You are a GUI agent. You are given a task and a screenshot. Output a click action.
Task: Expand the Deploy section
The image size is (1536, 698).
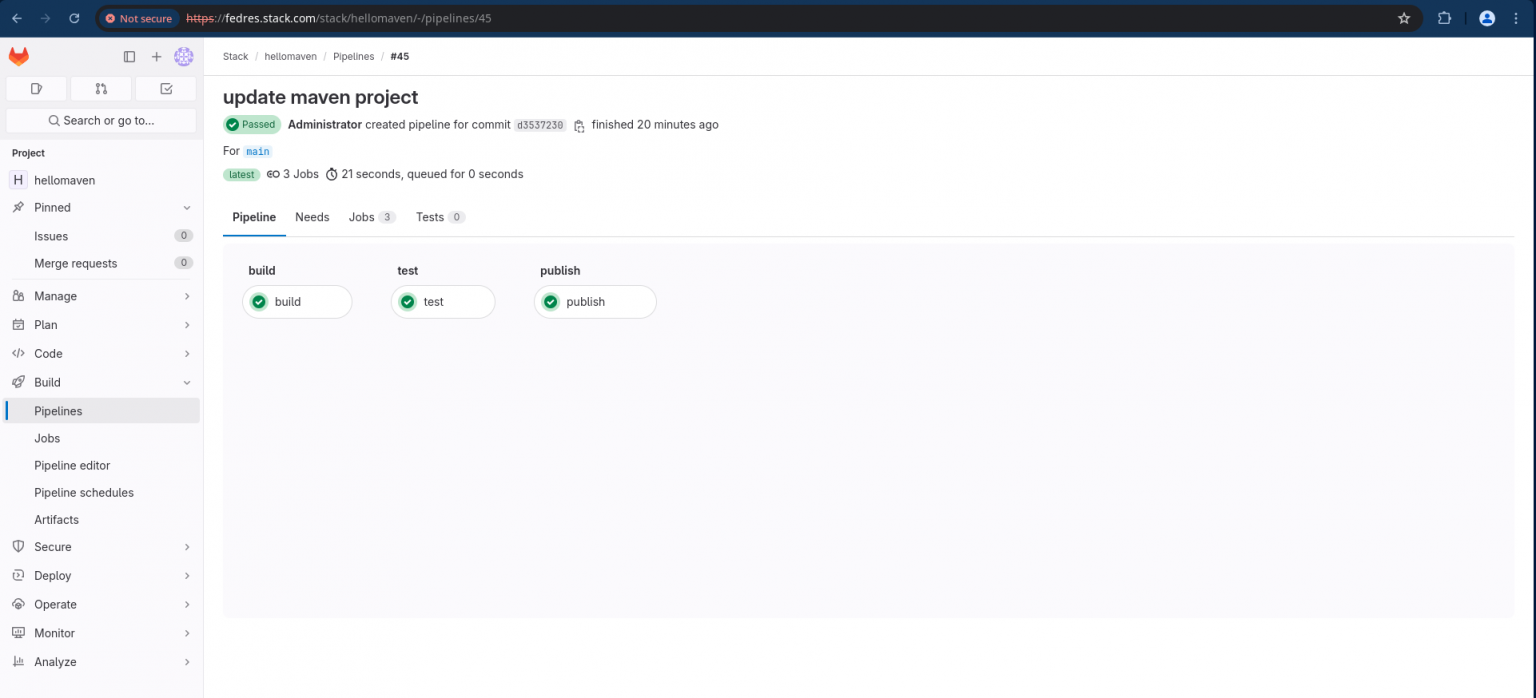[185, 575]
